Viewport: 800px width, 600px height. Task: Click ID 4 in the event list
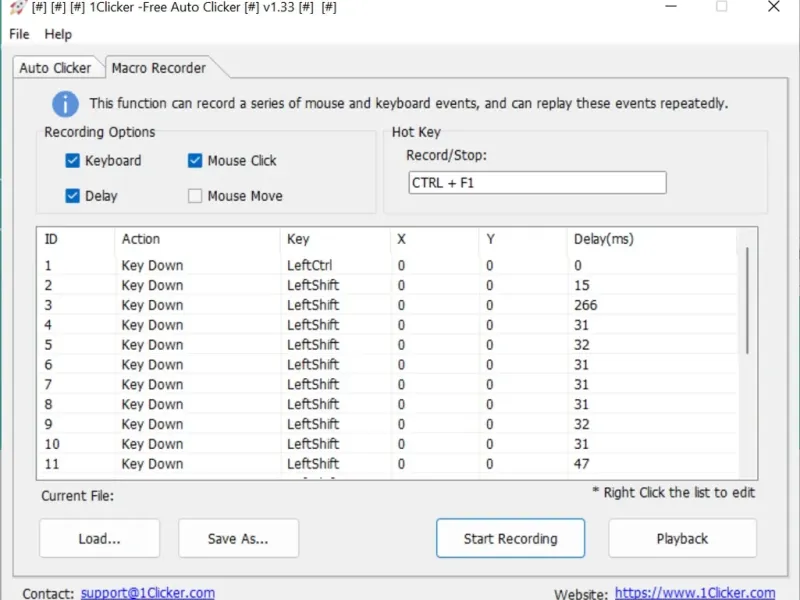[x=48, y=325]
